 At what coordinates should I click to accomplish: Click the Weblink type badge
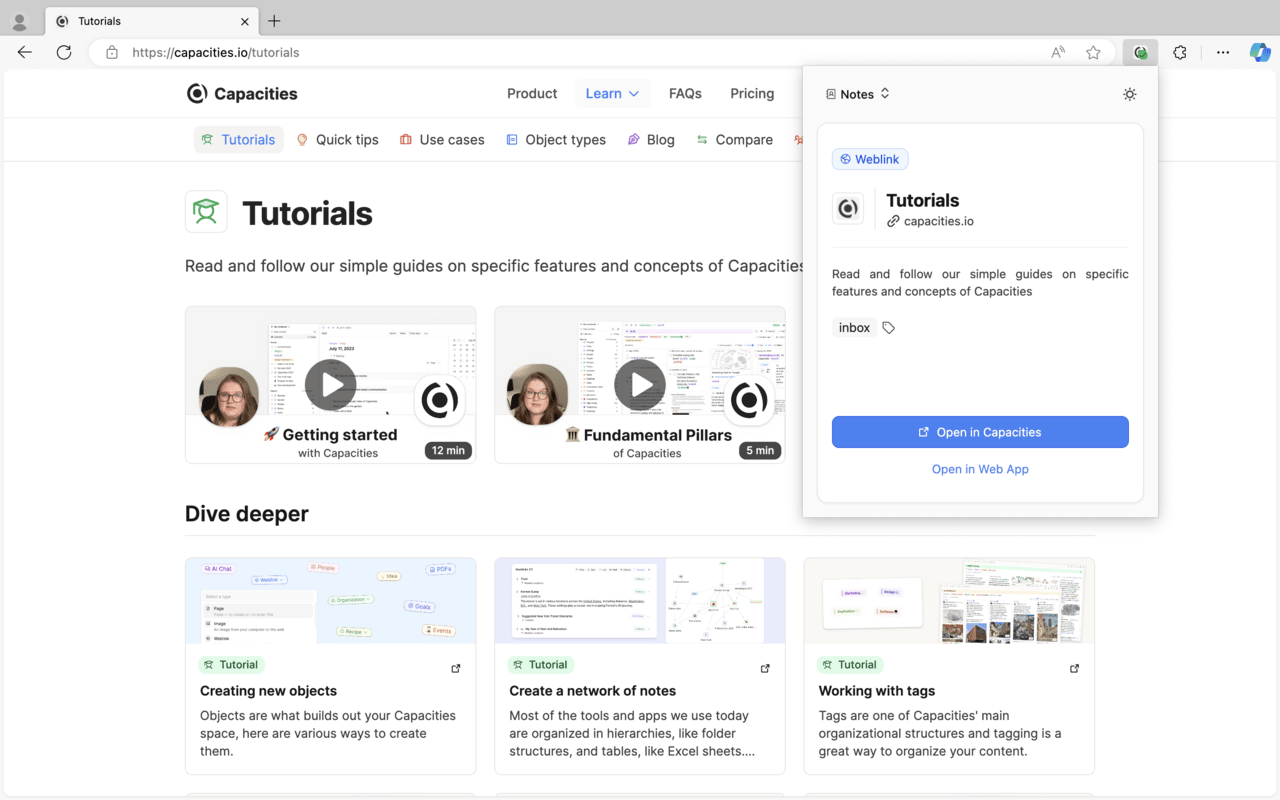point(870,159)
